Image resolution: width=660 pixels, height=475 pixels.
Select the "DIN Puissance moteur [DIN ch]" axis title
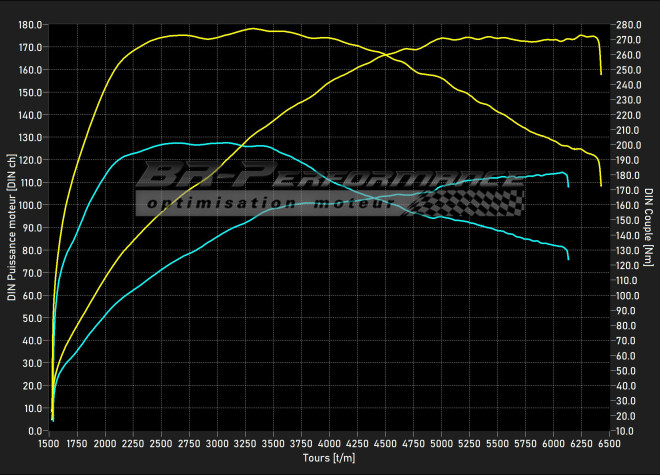[x=11, y=228]
